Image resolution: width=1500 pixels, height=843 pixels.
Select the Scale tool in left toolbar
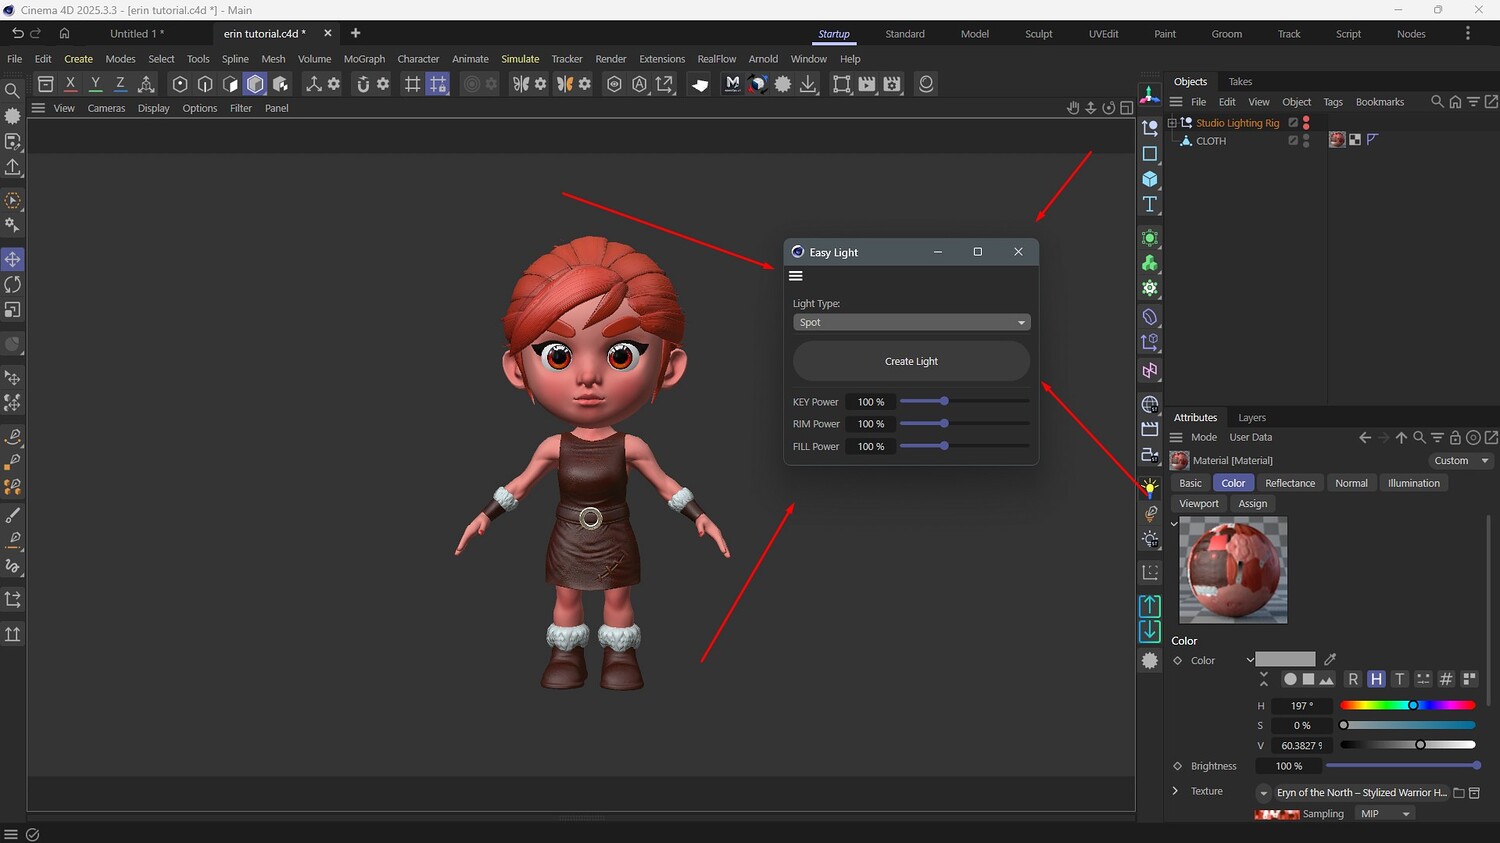[13, 310]
